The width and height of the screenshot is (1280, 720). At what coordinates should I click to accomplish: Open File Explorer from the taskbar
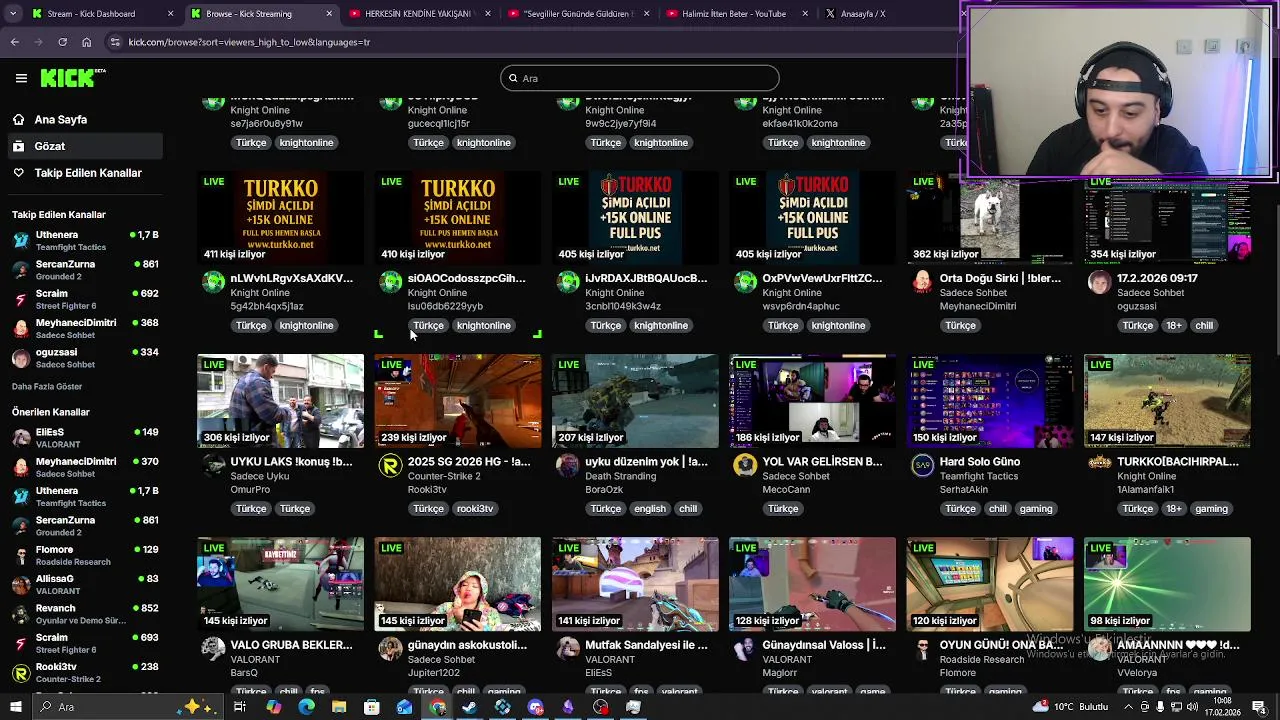click(339, 707)
